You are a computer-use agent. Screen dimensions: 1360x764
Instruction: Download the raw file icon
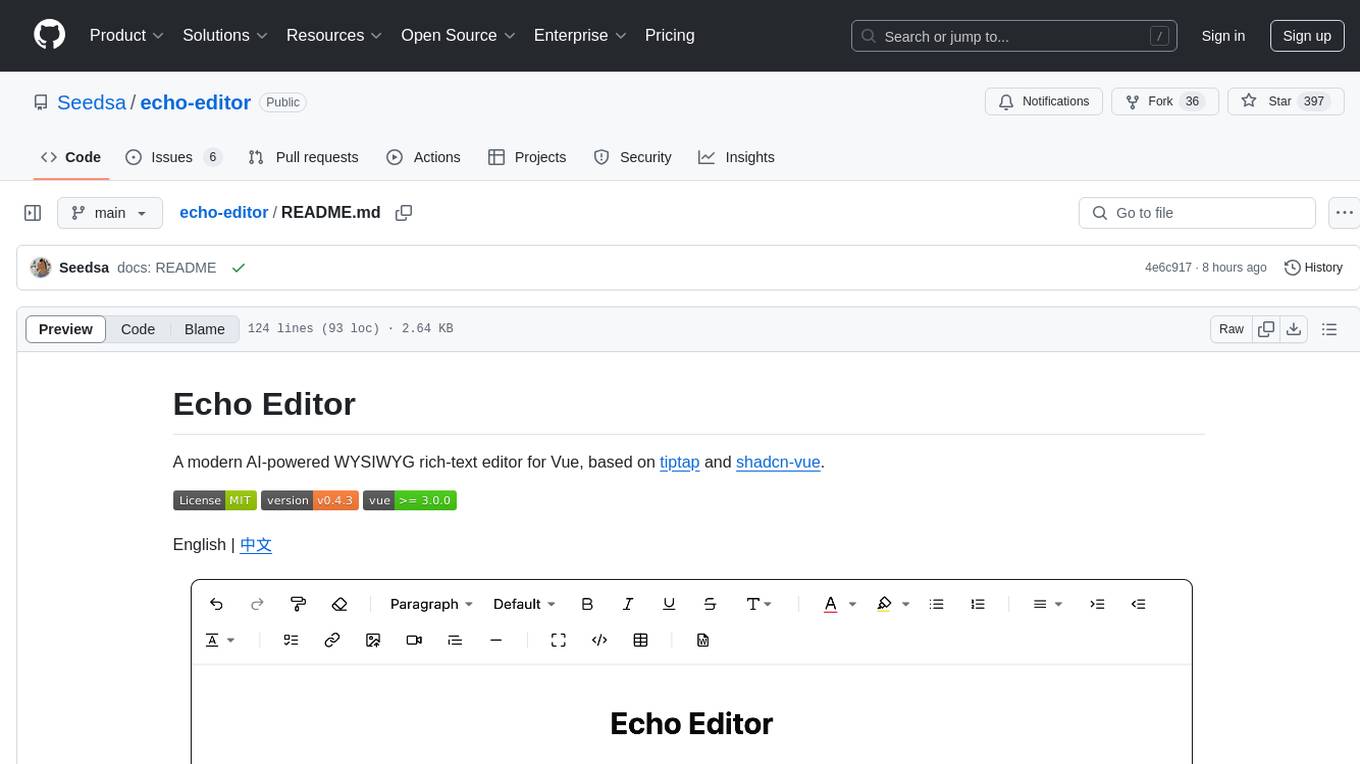click(1293, 329)
